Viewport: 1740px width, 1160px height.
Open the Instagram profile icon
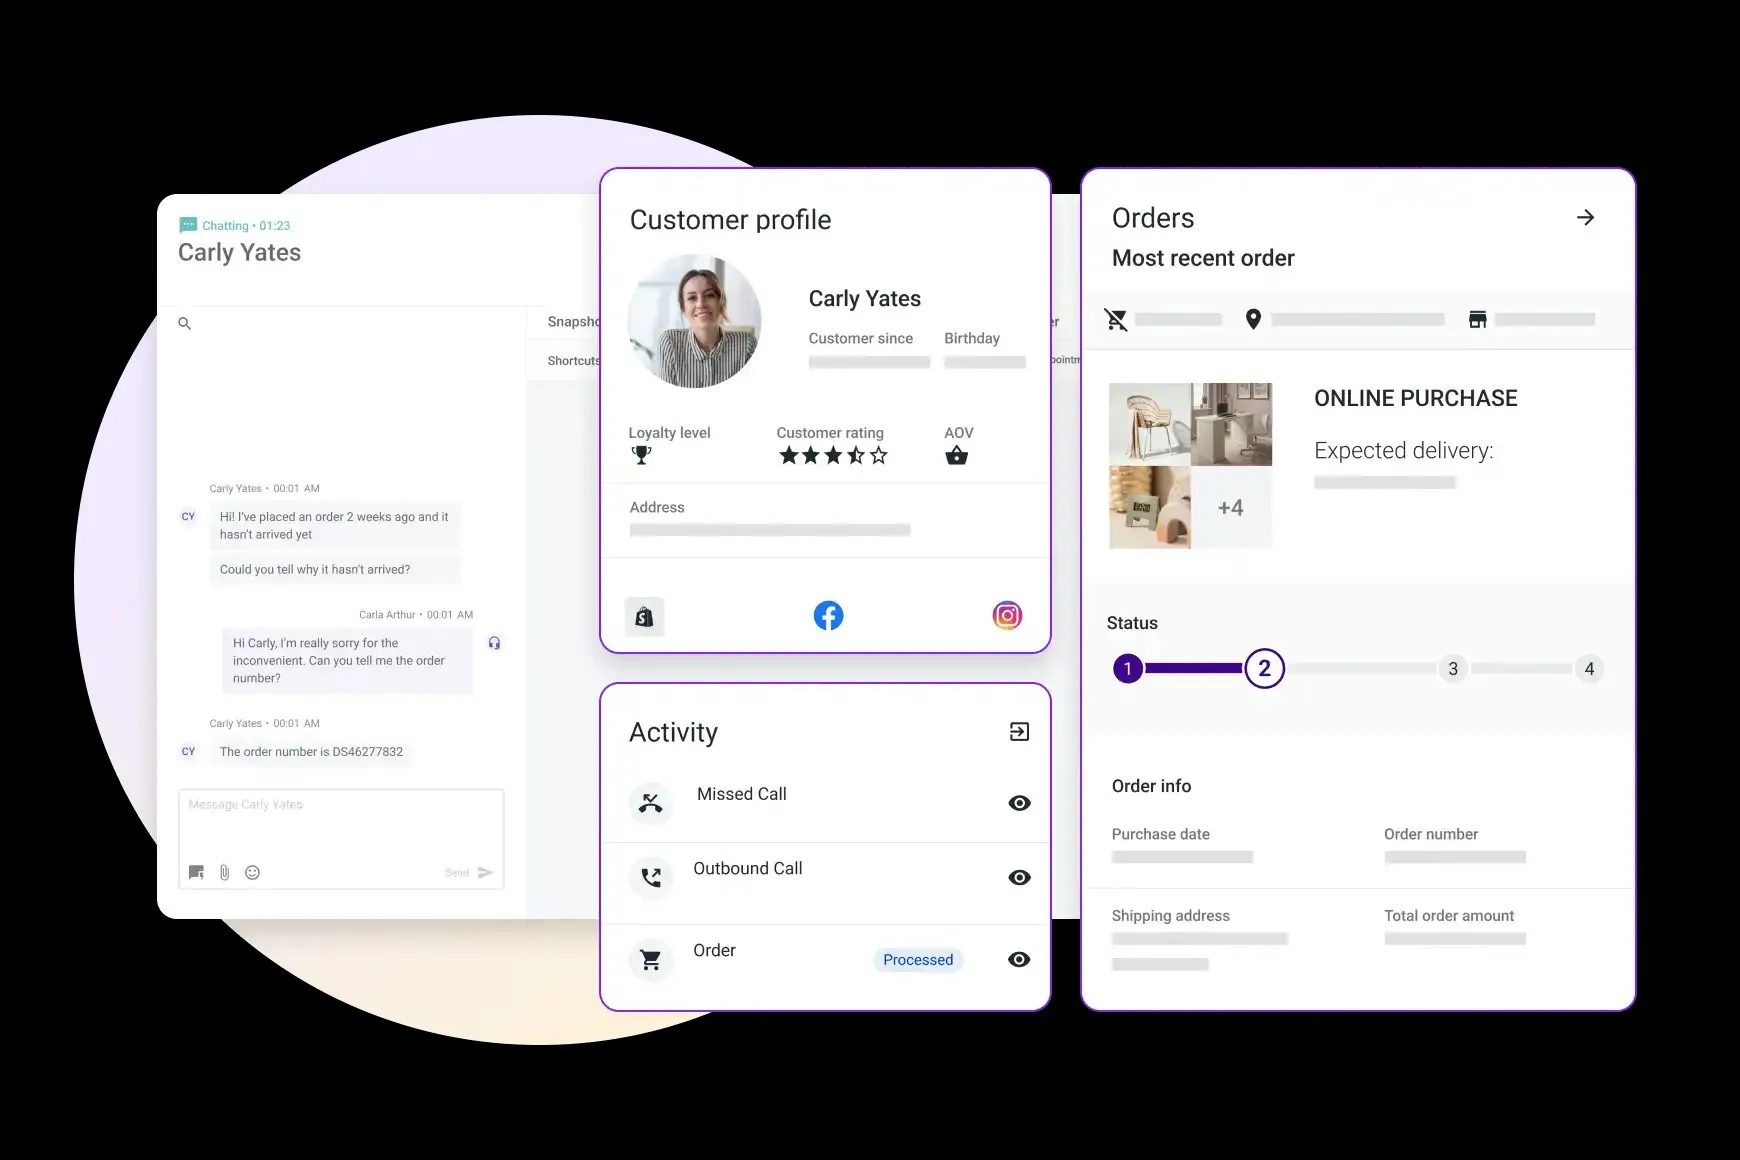(x=1007, y=615)
